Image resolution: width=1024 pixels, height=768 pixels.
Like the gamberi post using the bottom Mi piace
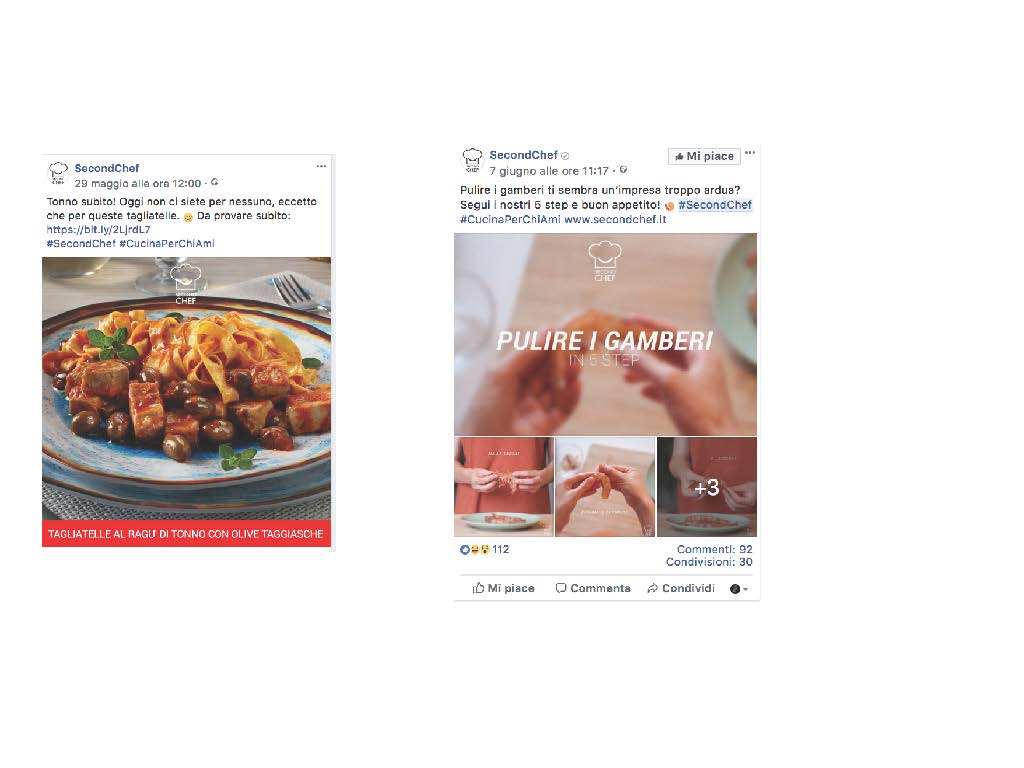(504, 588)
